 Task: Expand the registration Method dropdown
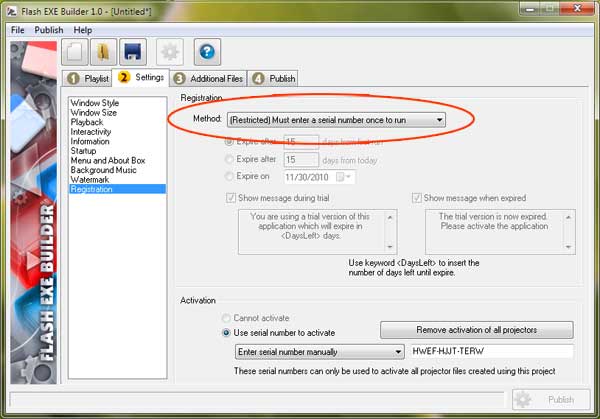click(336, 120)
